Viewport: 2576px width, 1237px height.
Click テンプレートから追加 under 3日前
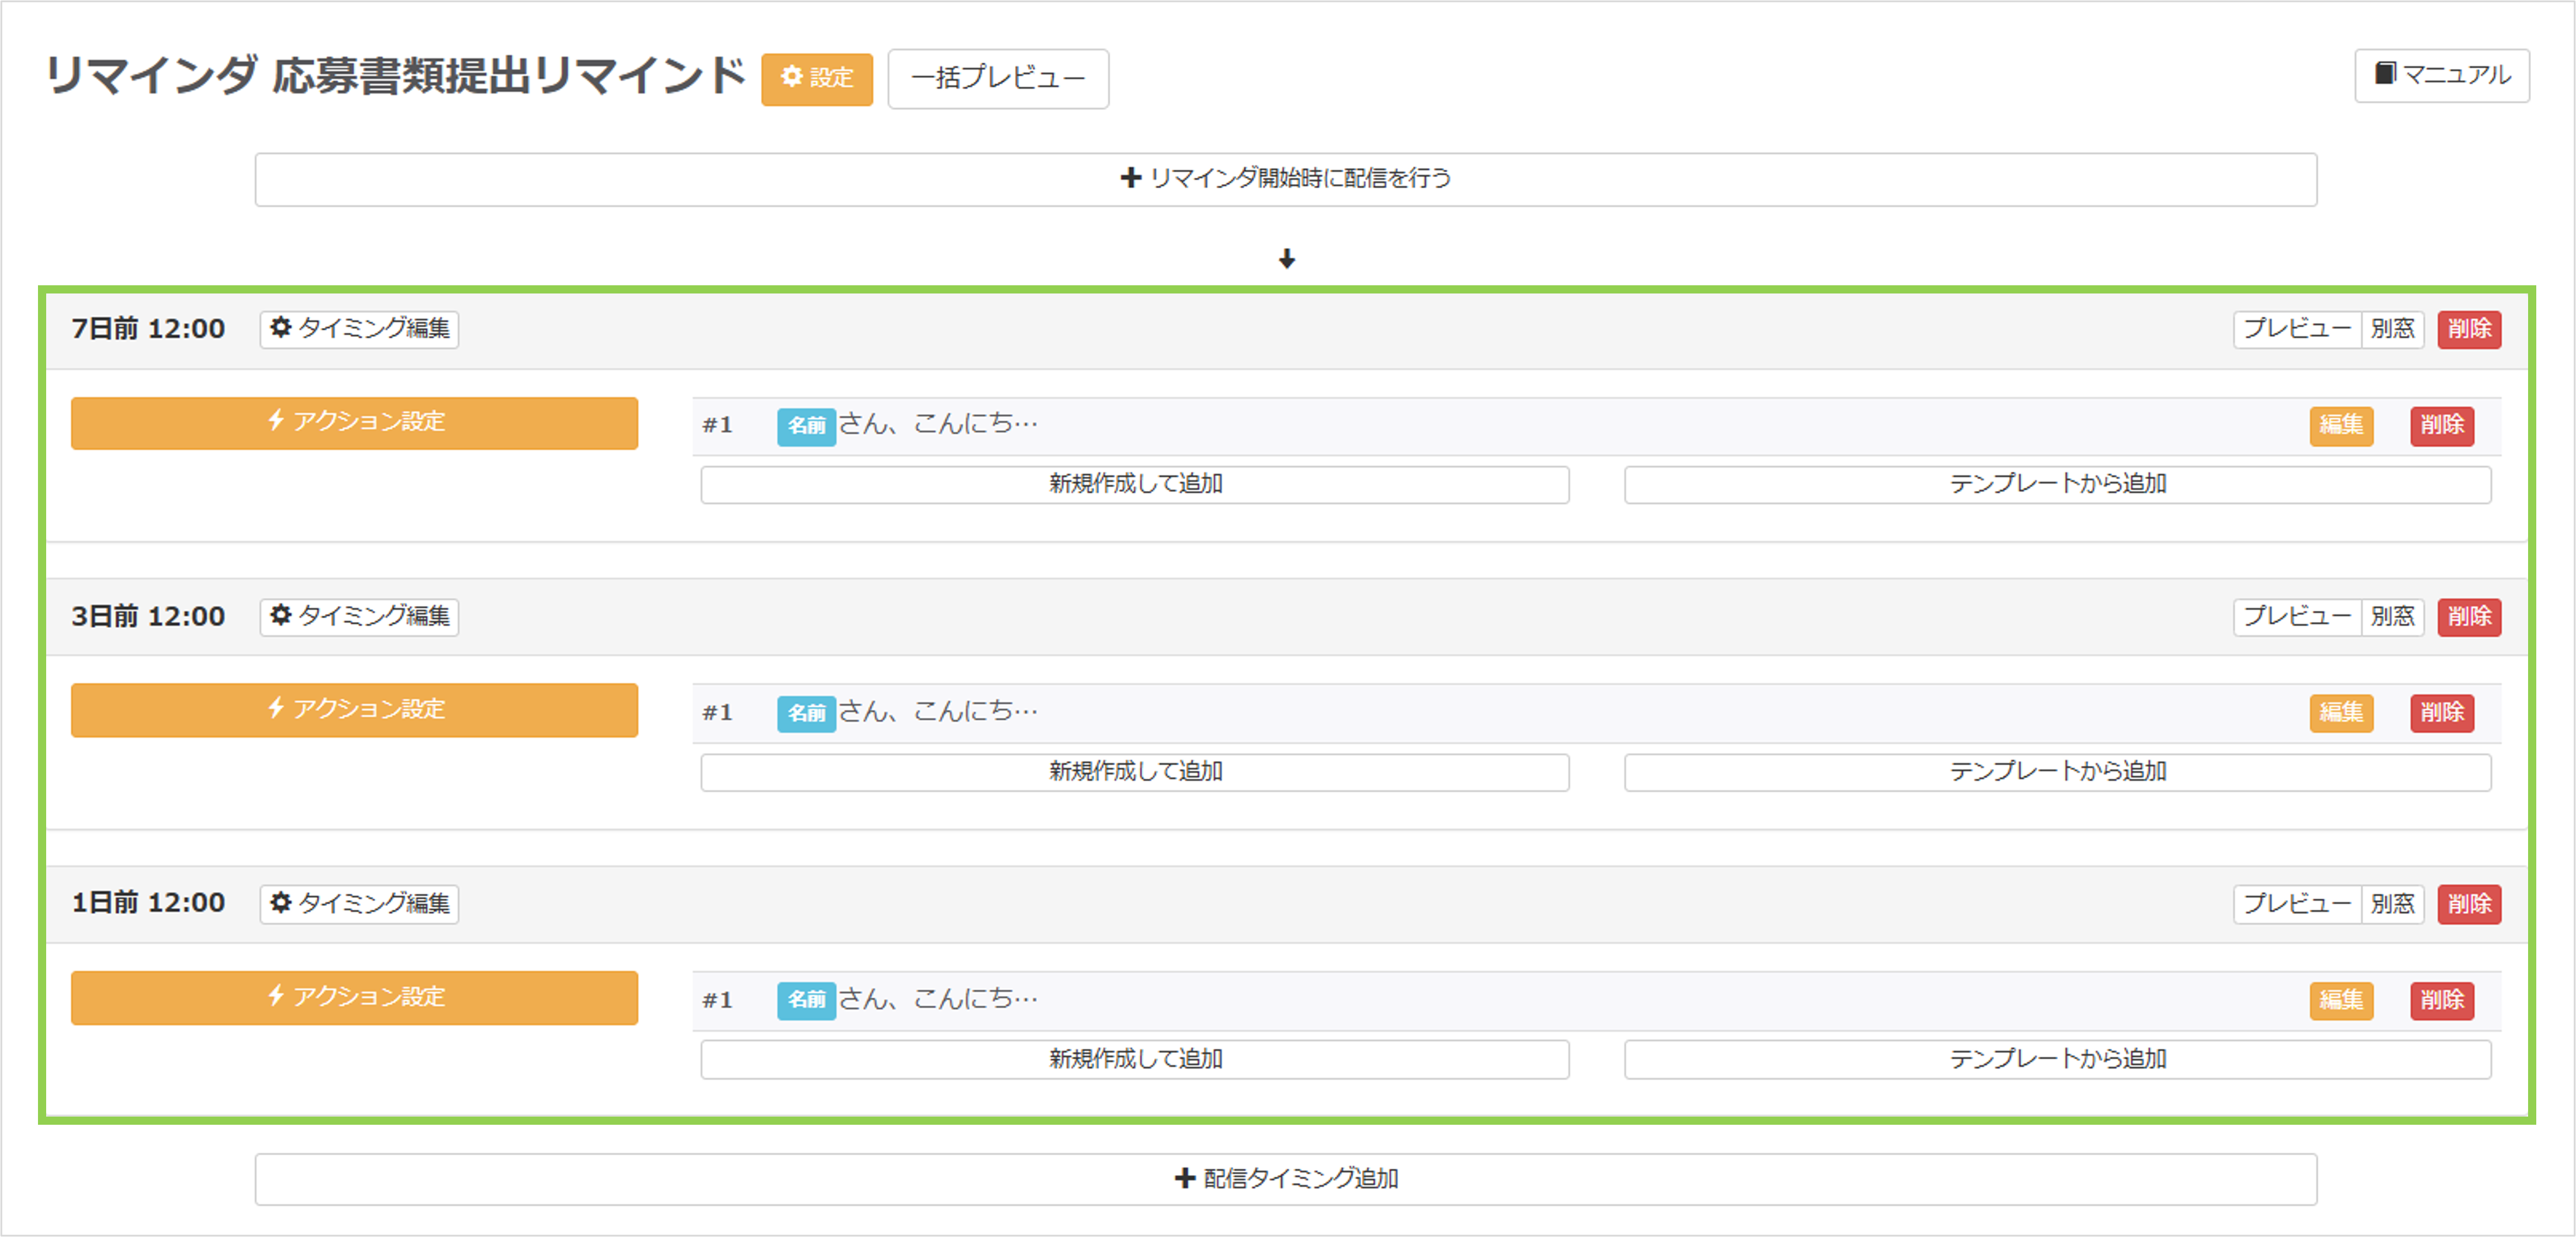[x=2057, y=772]
